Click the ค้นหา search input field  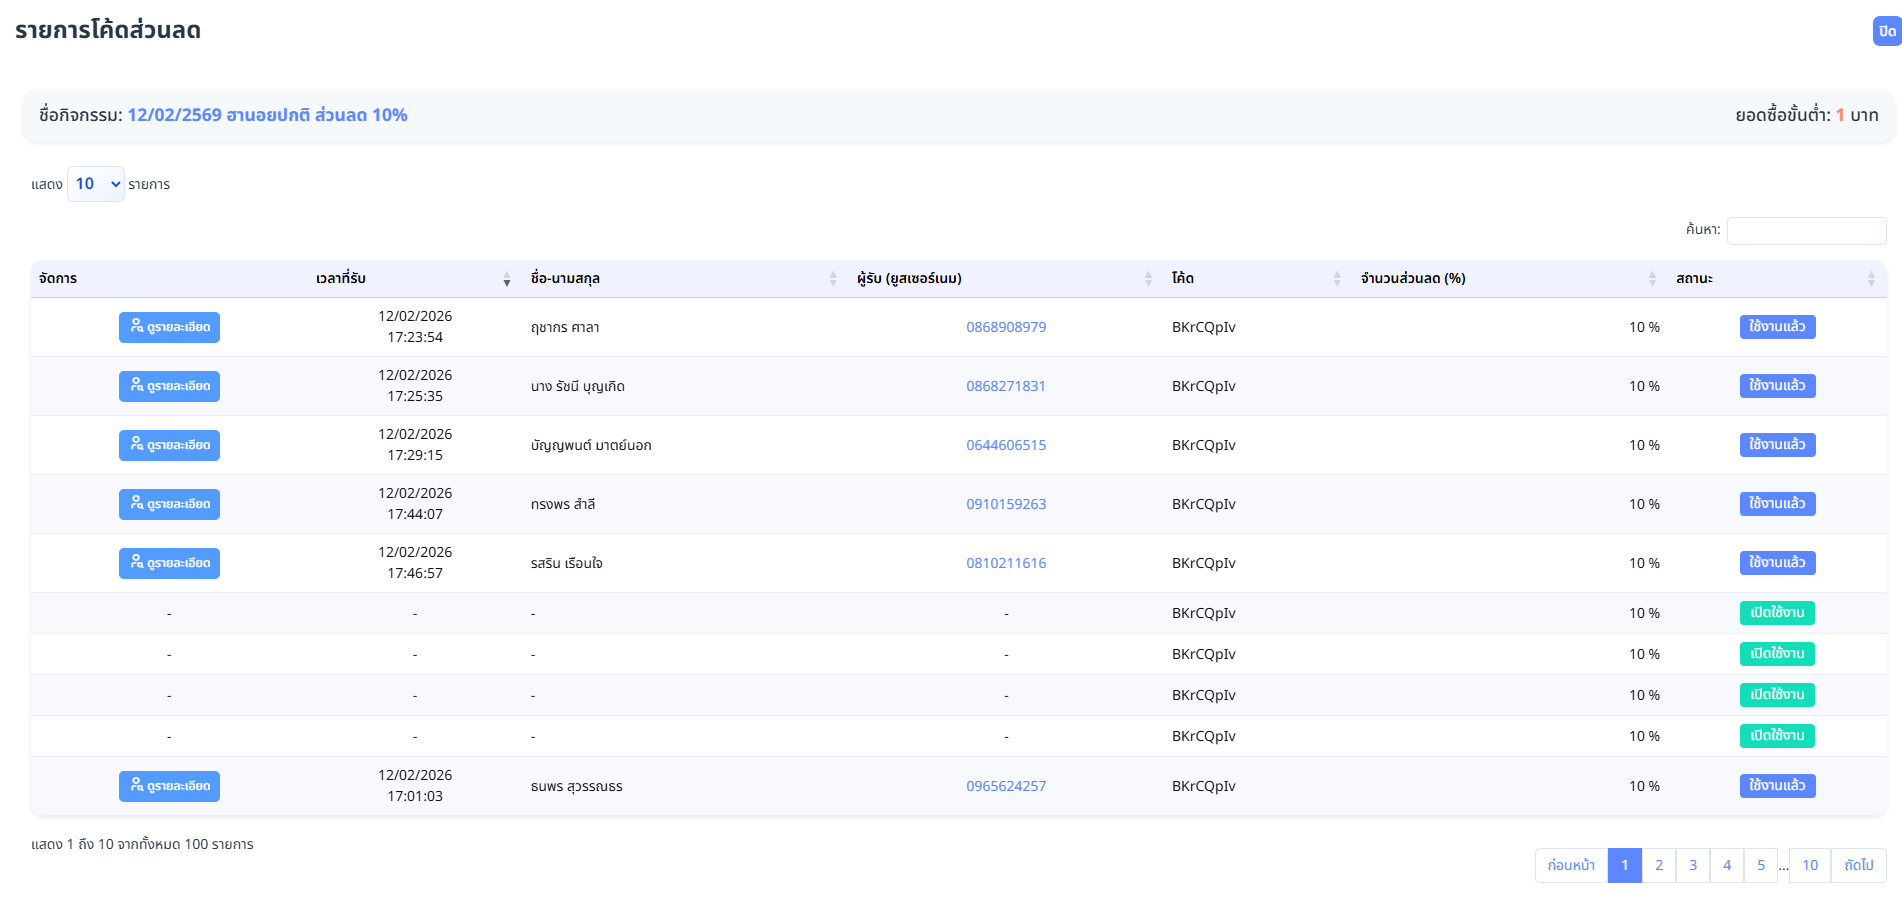click(x=1805, y=231)
